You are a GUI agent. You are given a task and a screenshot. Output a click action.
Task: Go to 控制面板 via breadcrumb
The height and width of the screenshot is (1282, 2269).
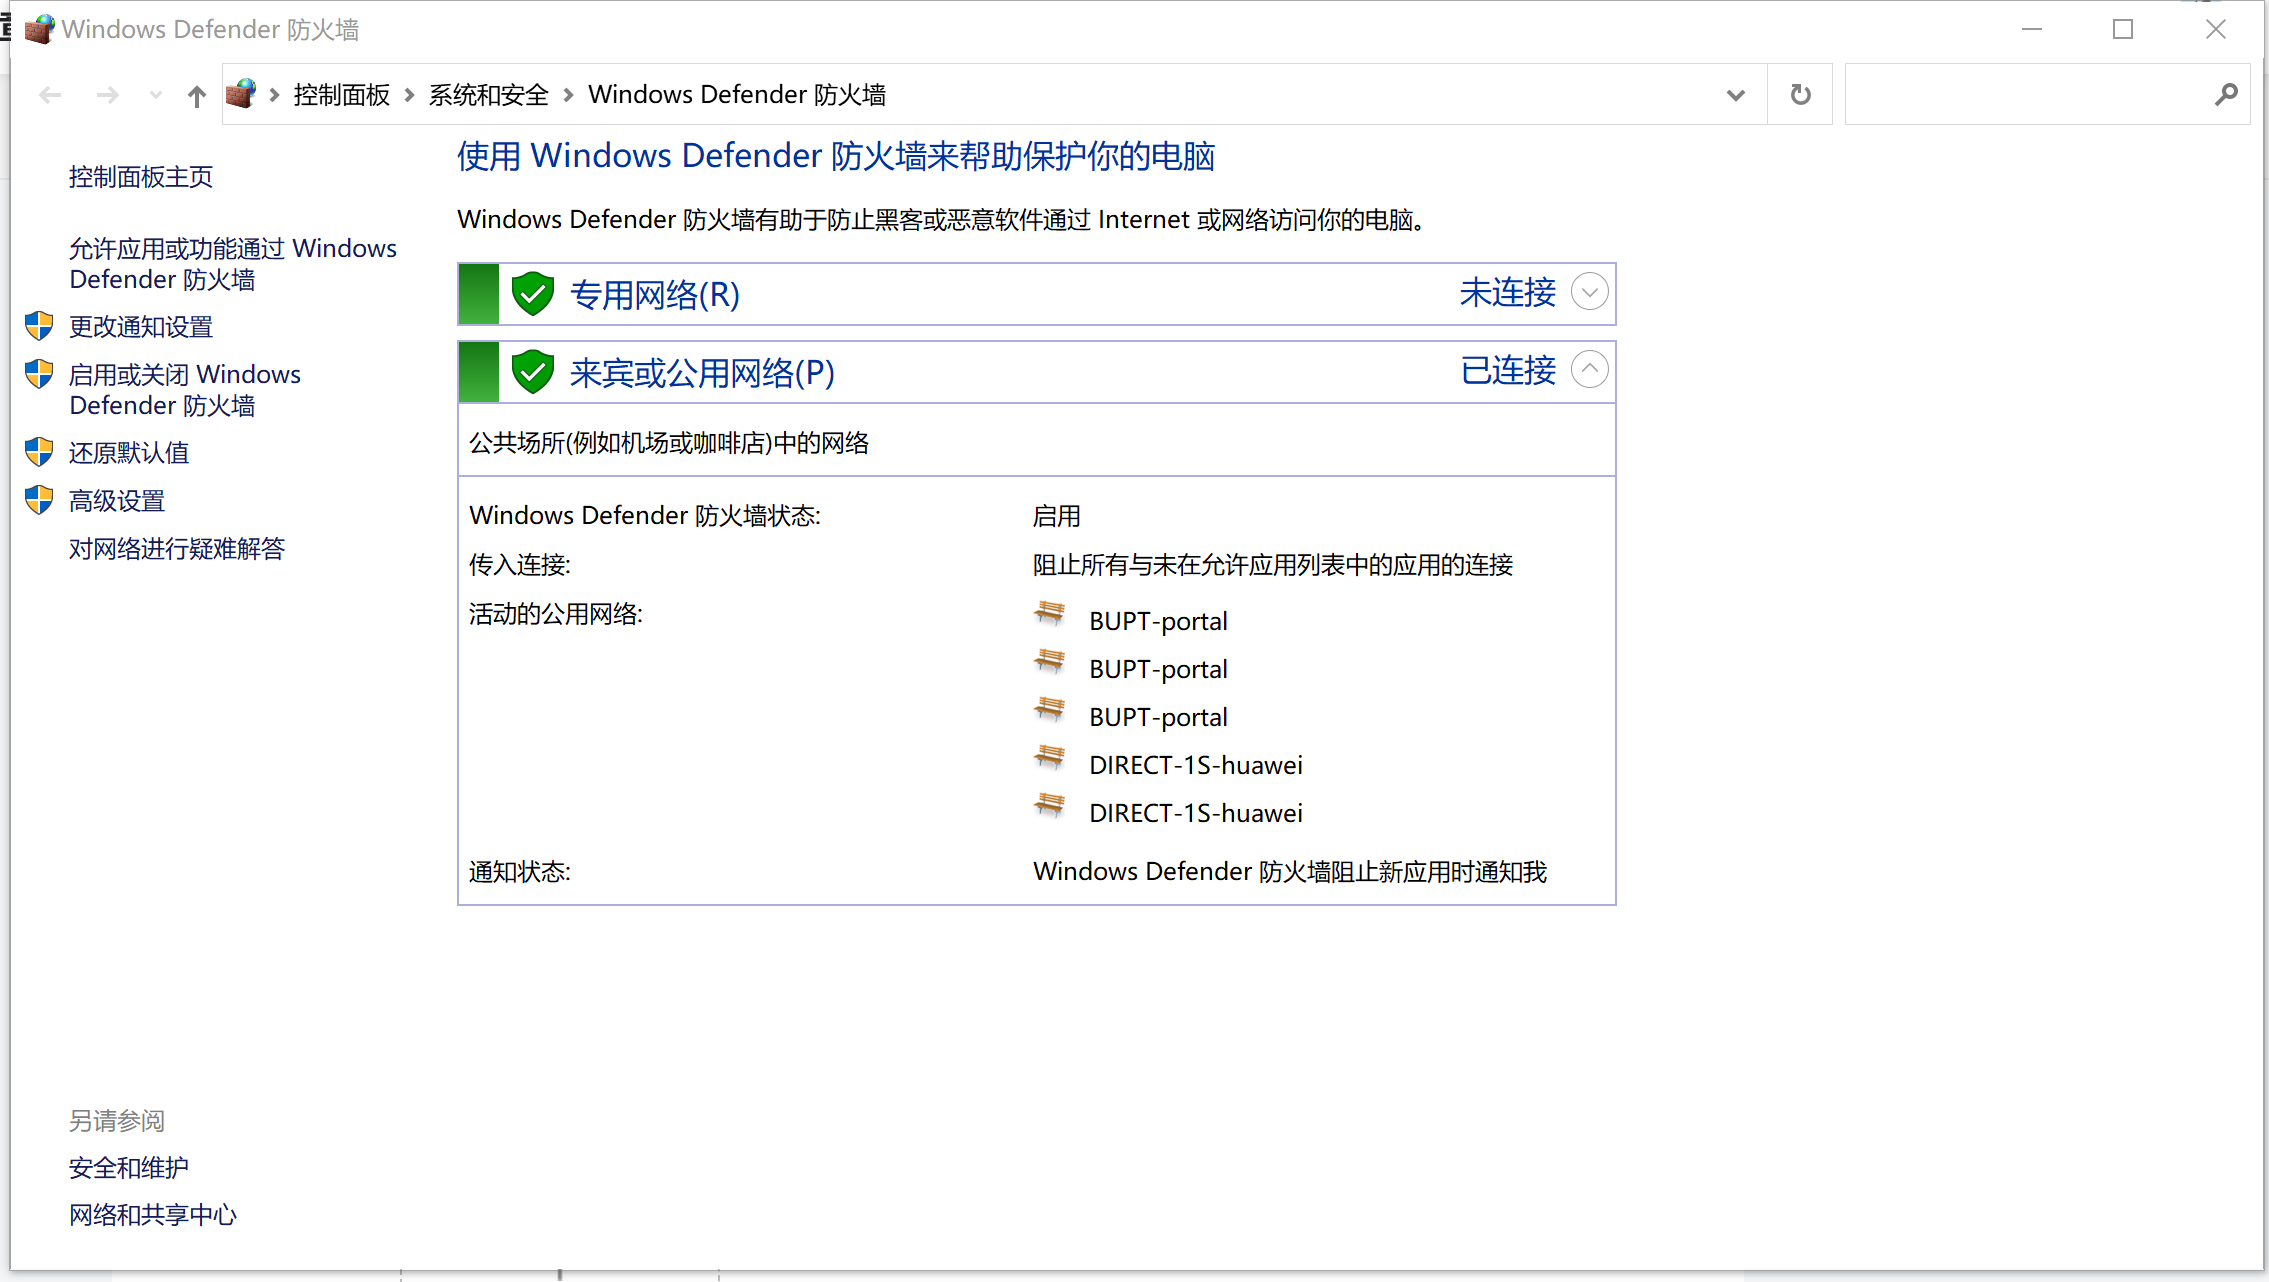point(340,93)
